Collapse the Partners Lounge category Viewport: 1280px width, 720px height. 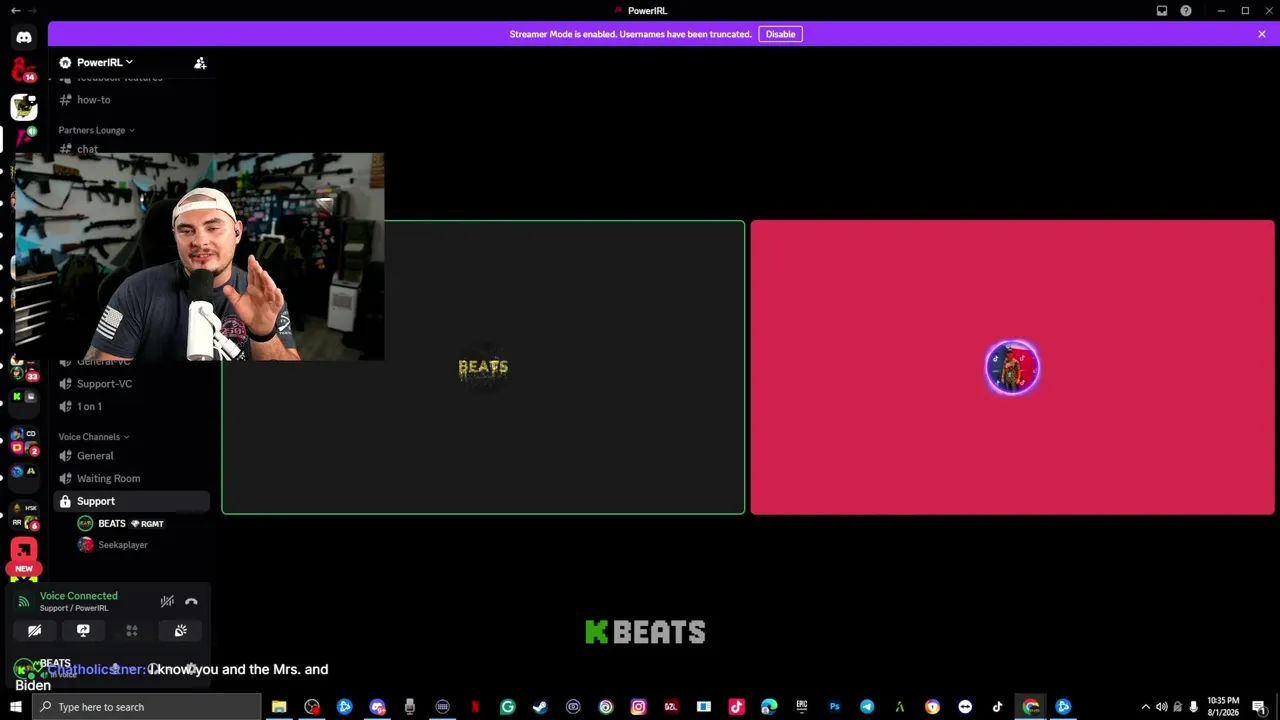pos(96,130)
